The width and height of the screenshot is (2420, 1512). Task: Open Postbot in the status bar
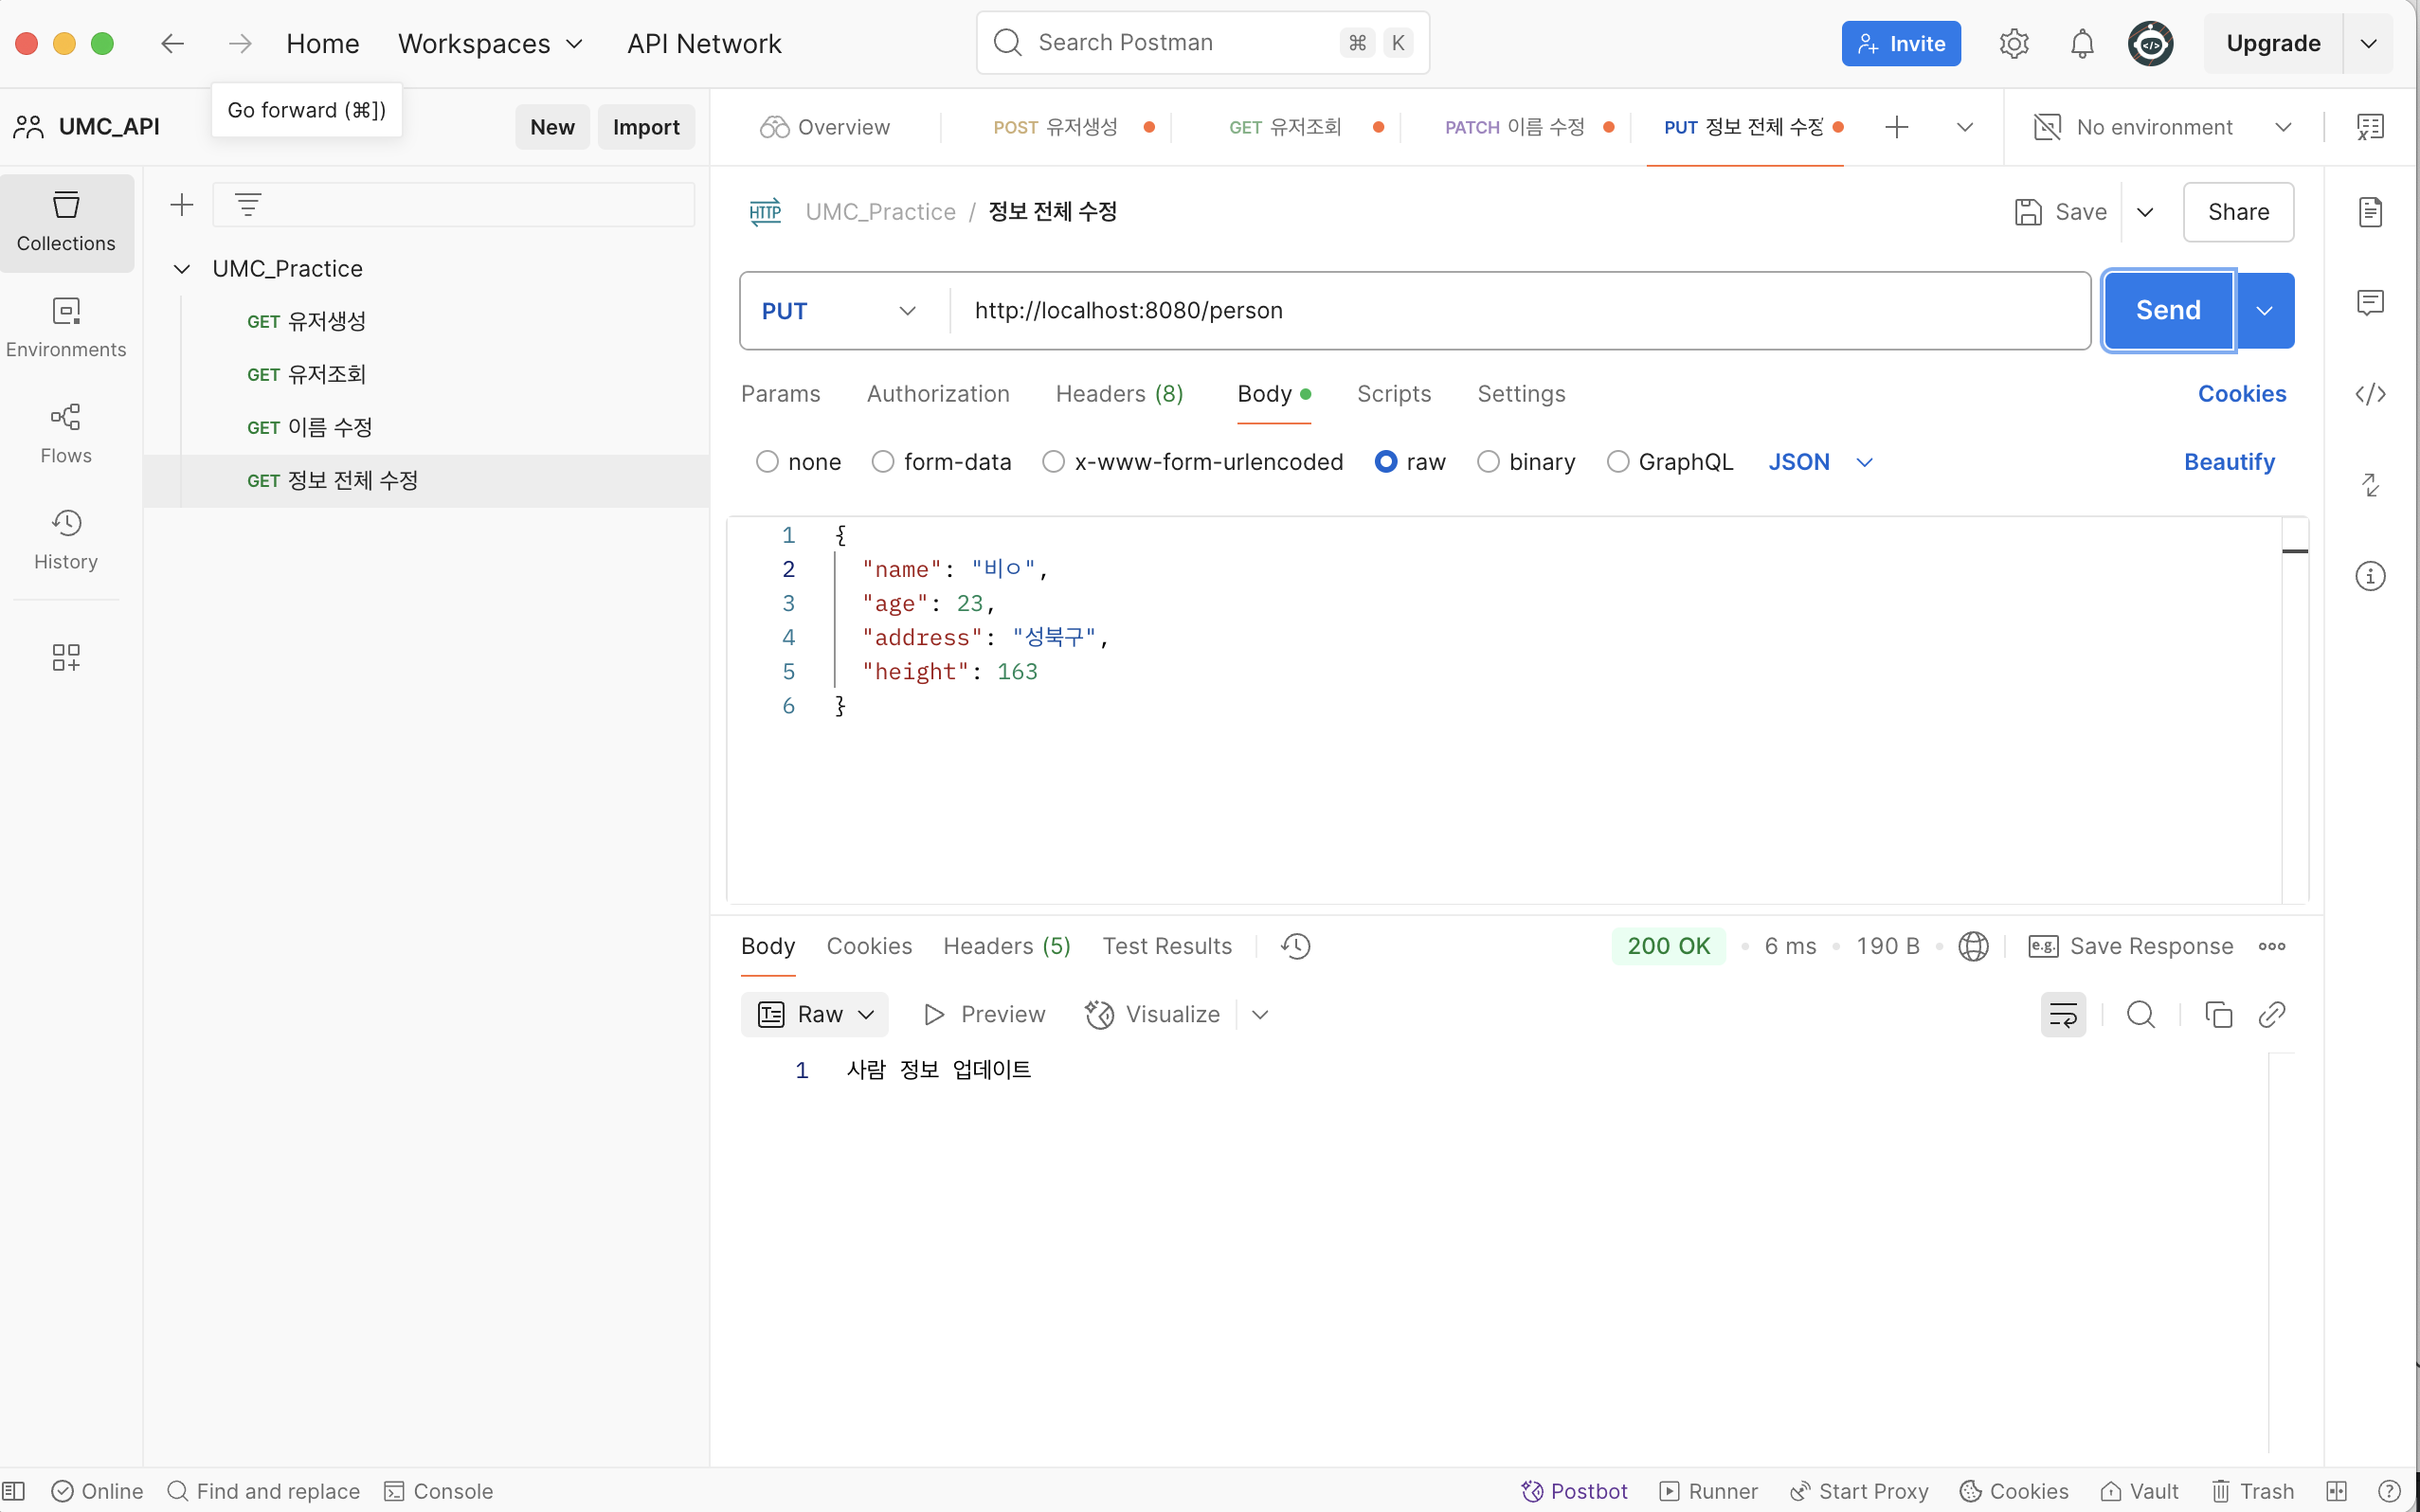1574,1491
